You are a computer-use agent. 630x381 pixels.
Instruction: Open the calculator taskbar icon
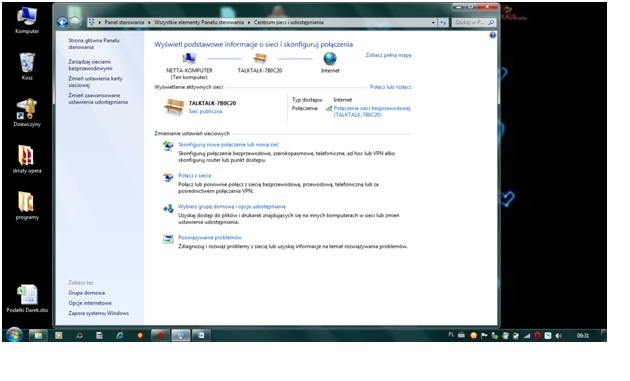(99, 335)
